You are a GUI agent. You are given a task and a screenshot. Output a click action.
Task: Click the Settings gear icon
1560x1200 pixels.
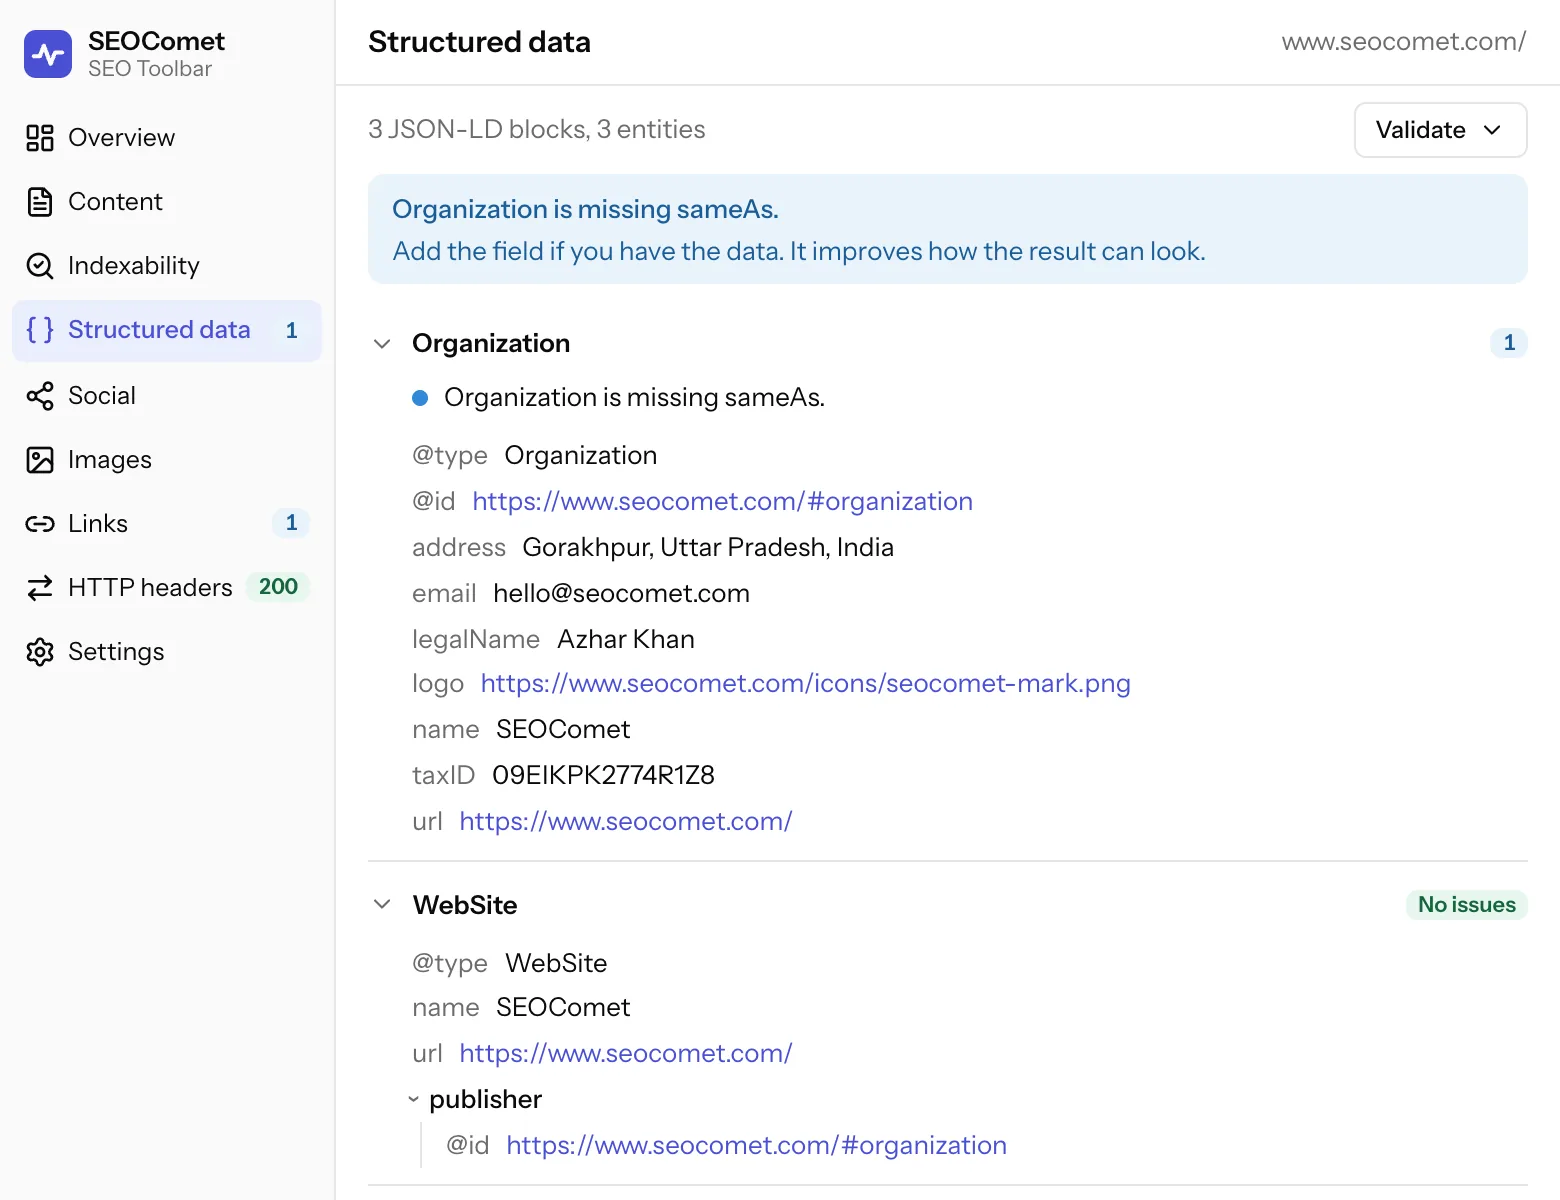pos(40,652)
